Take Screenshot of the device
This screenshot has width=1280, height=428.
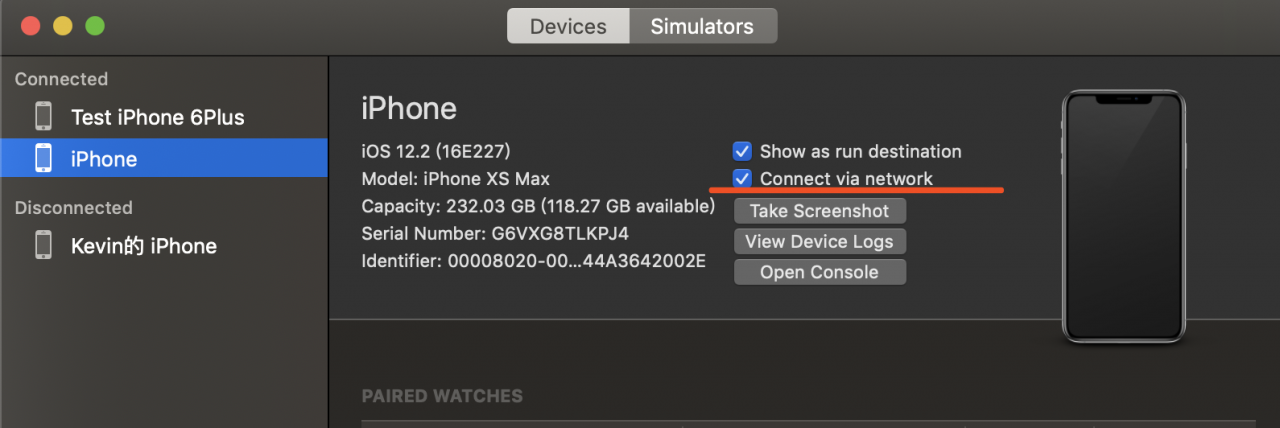[x=820, y=211]
